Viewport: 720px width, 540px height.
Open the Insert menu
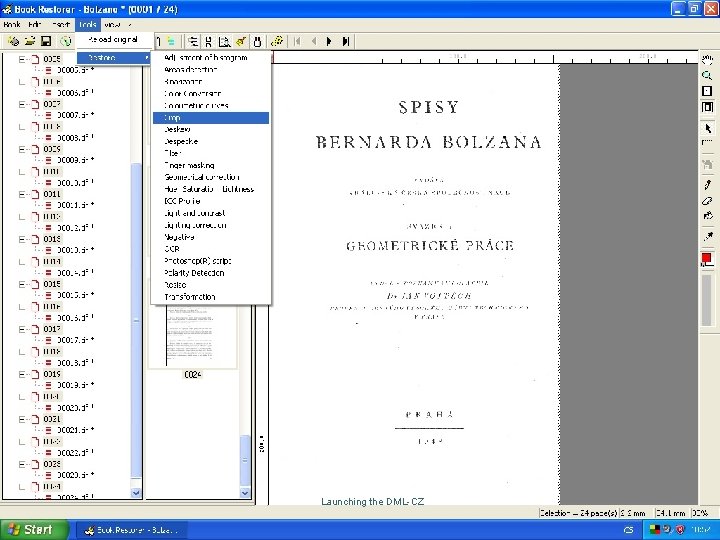[x=61, y=24]
